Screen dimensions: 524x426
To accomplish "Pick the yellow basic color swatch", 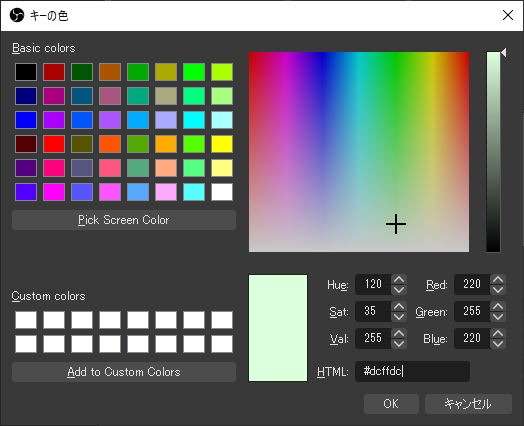I will click(222, 144).
